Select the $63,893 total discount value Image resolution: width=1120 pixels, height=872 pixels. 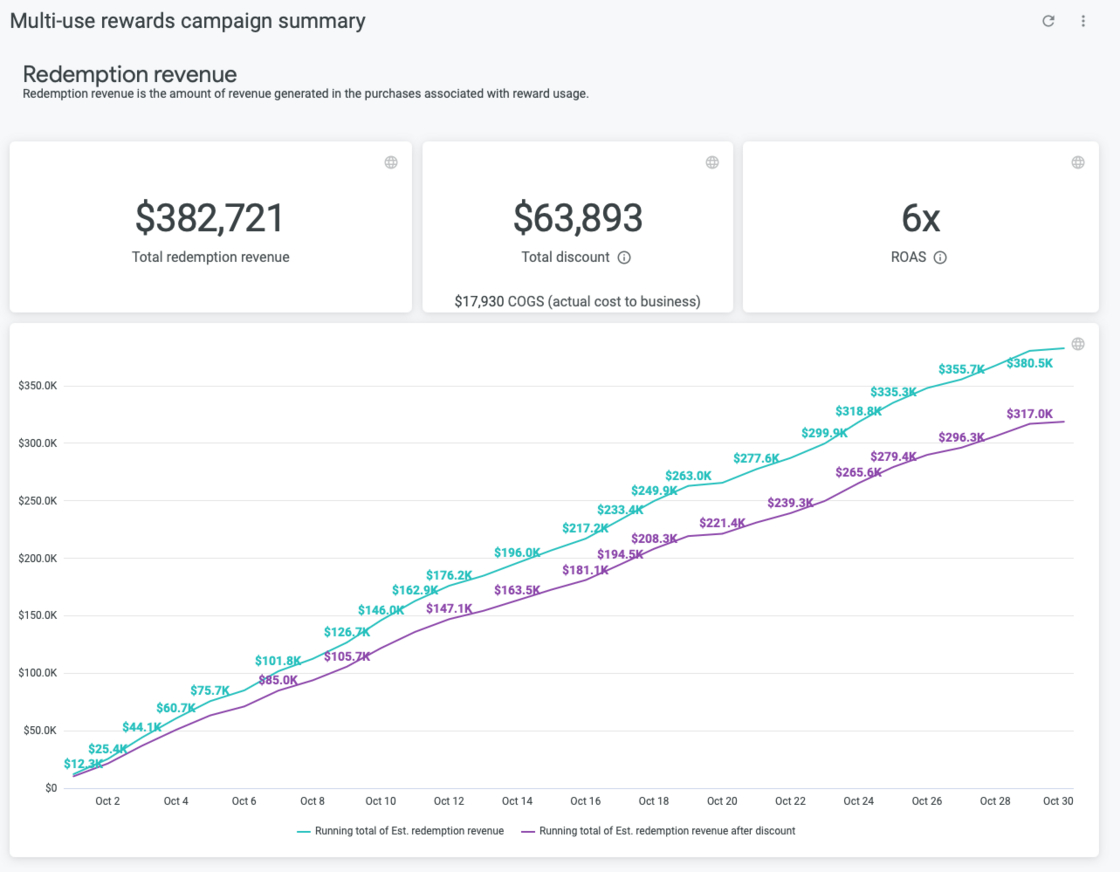(x=578, y=217)
